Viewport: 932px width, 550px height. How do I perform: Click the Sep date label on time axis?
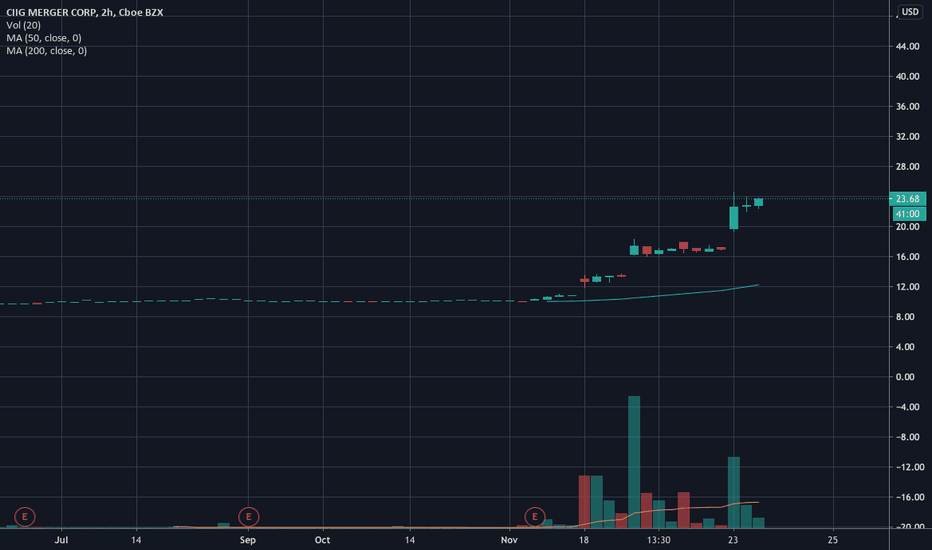click(x=248, y=540)
